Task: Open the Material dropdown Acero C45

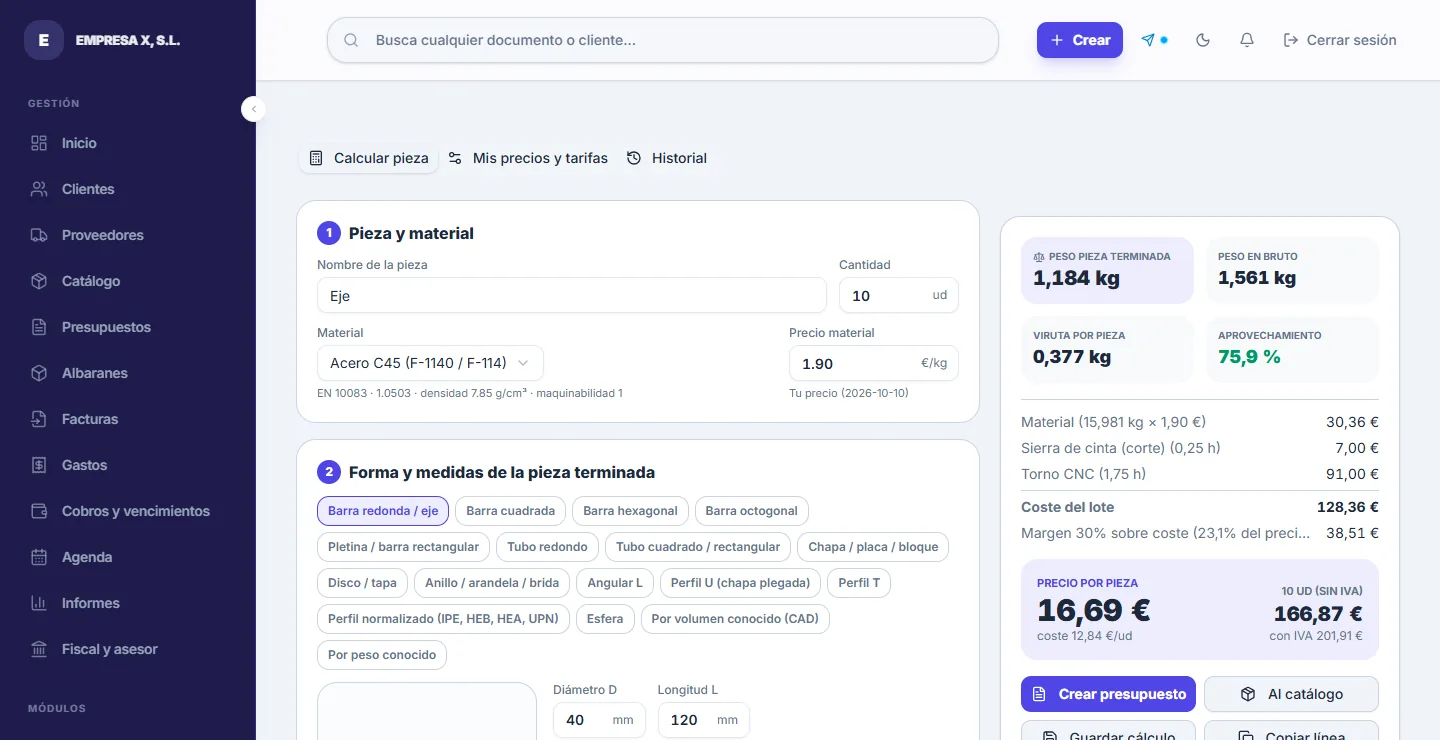Action: click(x=430, y=363)
